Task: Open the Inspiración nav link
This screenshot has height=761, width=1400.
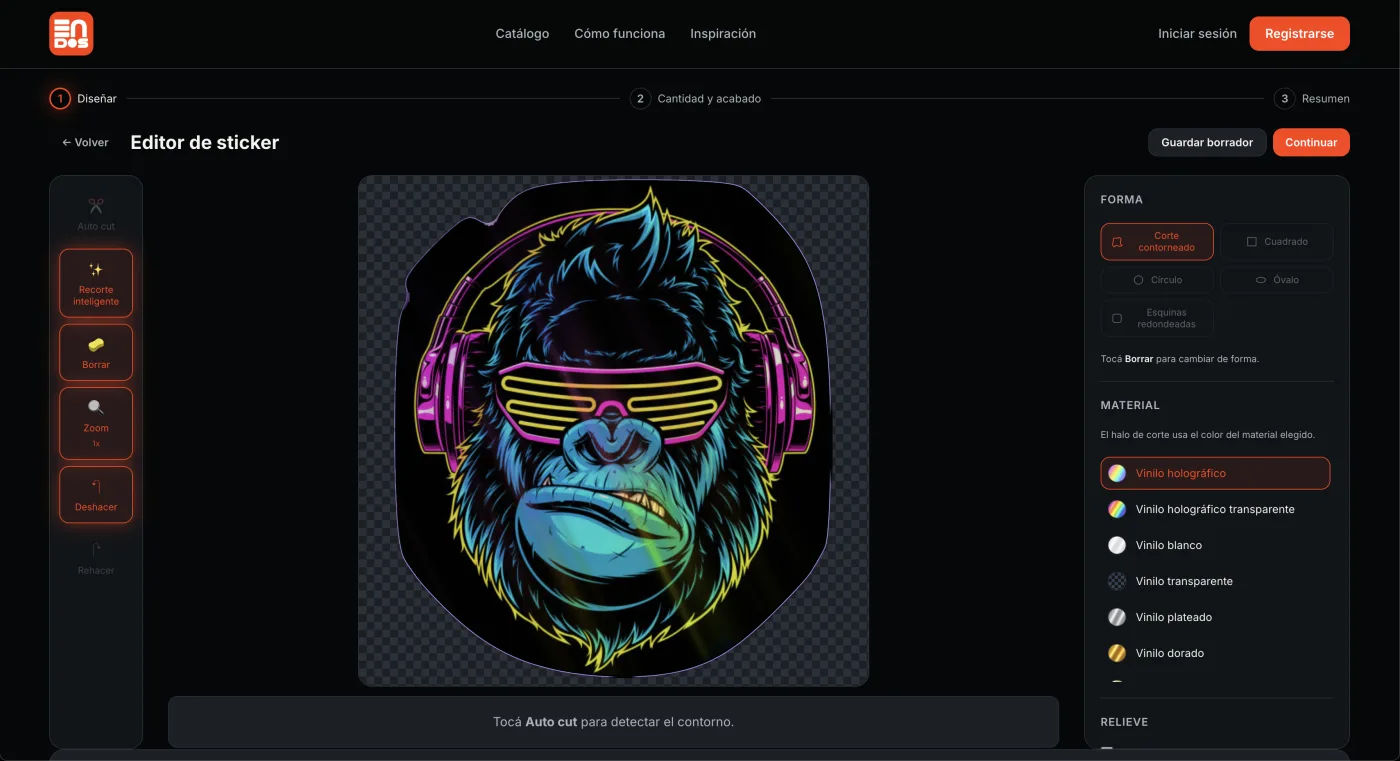Action: 723,34
